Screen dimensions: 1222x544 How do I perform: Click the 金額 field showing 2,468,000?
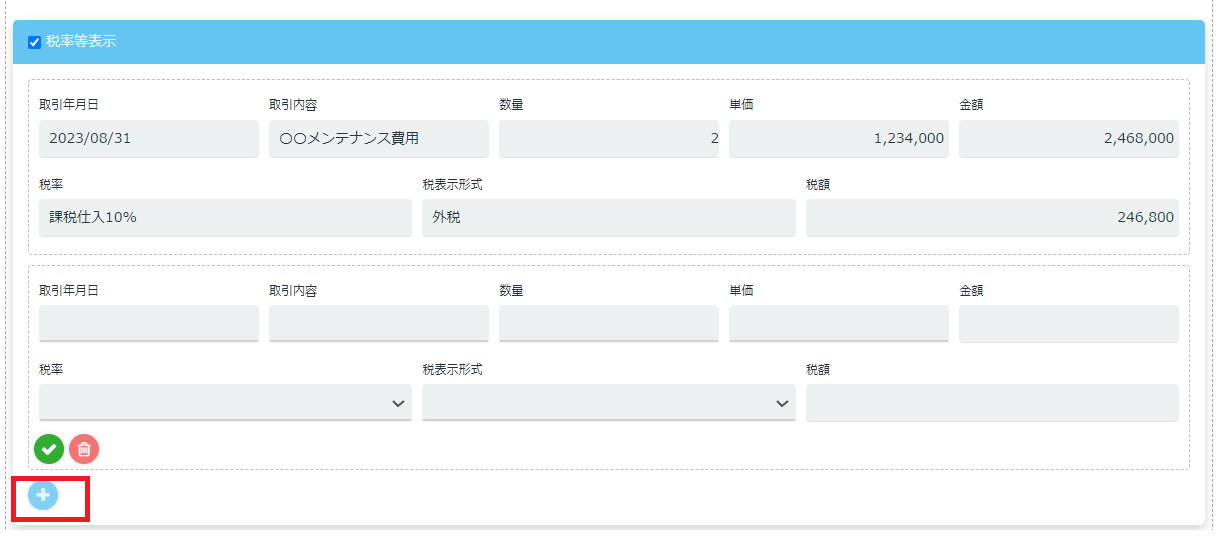[x=1069, y=139]
